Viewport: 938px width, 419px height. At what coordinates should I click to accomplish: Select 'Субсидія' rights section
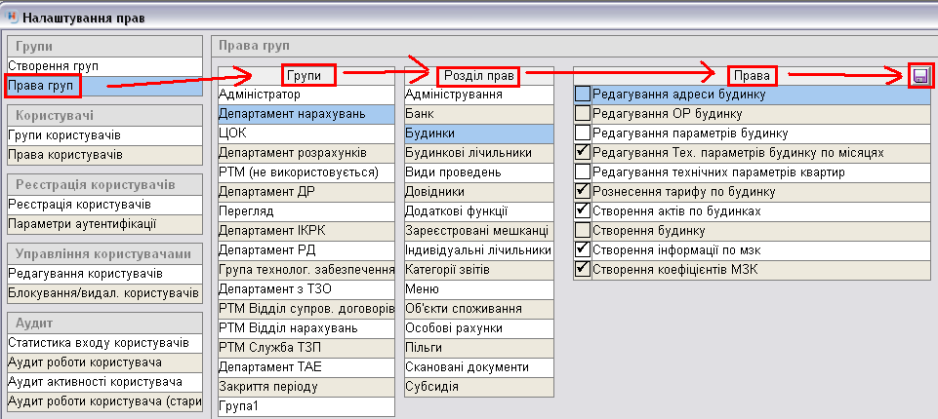click(x=433, y=387)
